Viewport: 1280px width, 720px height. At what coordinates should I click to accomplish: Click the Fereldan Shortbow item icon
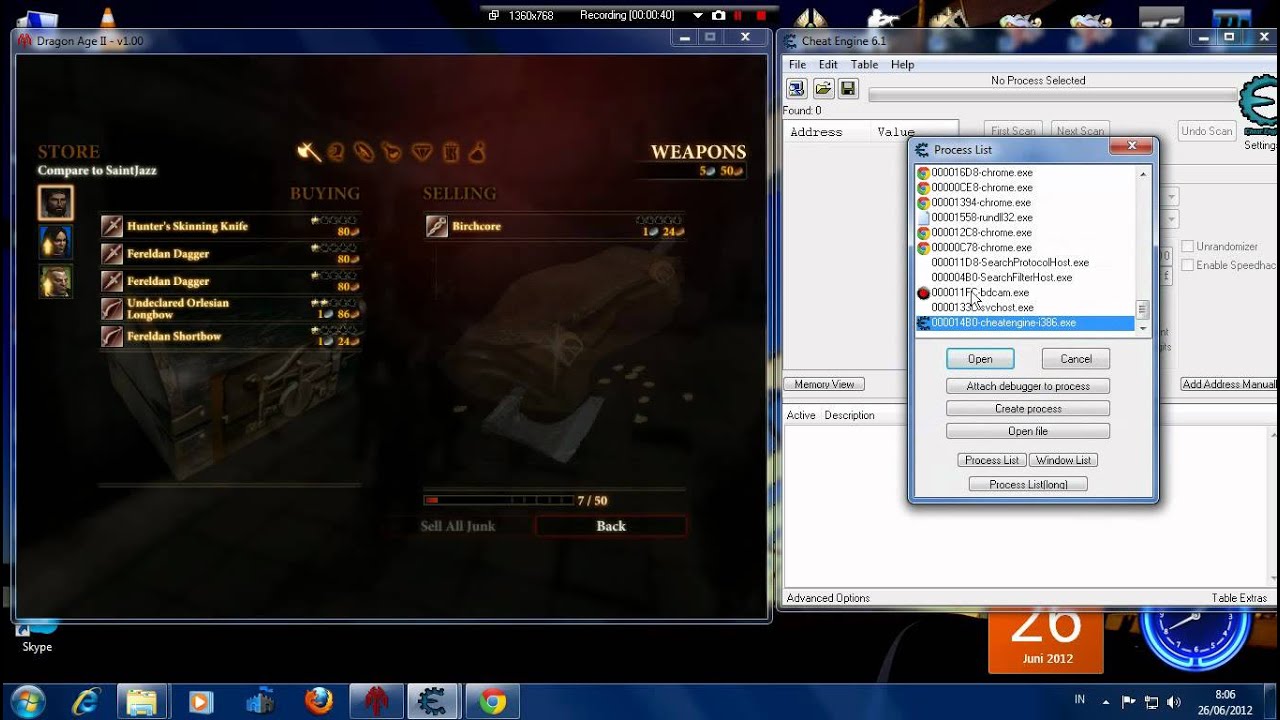pos(112,337)
